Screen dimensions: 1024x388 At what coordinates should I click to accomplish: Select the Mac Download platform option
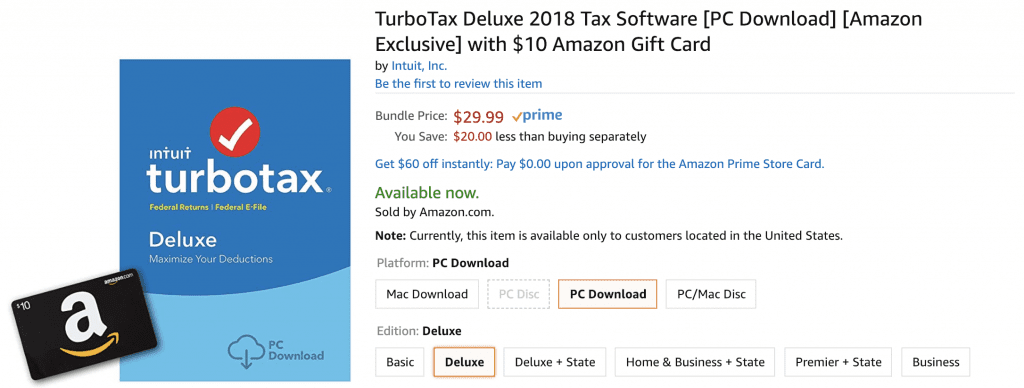coord(427,294)
